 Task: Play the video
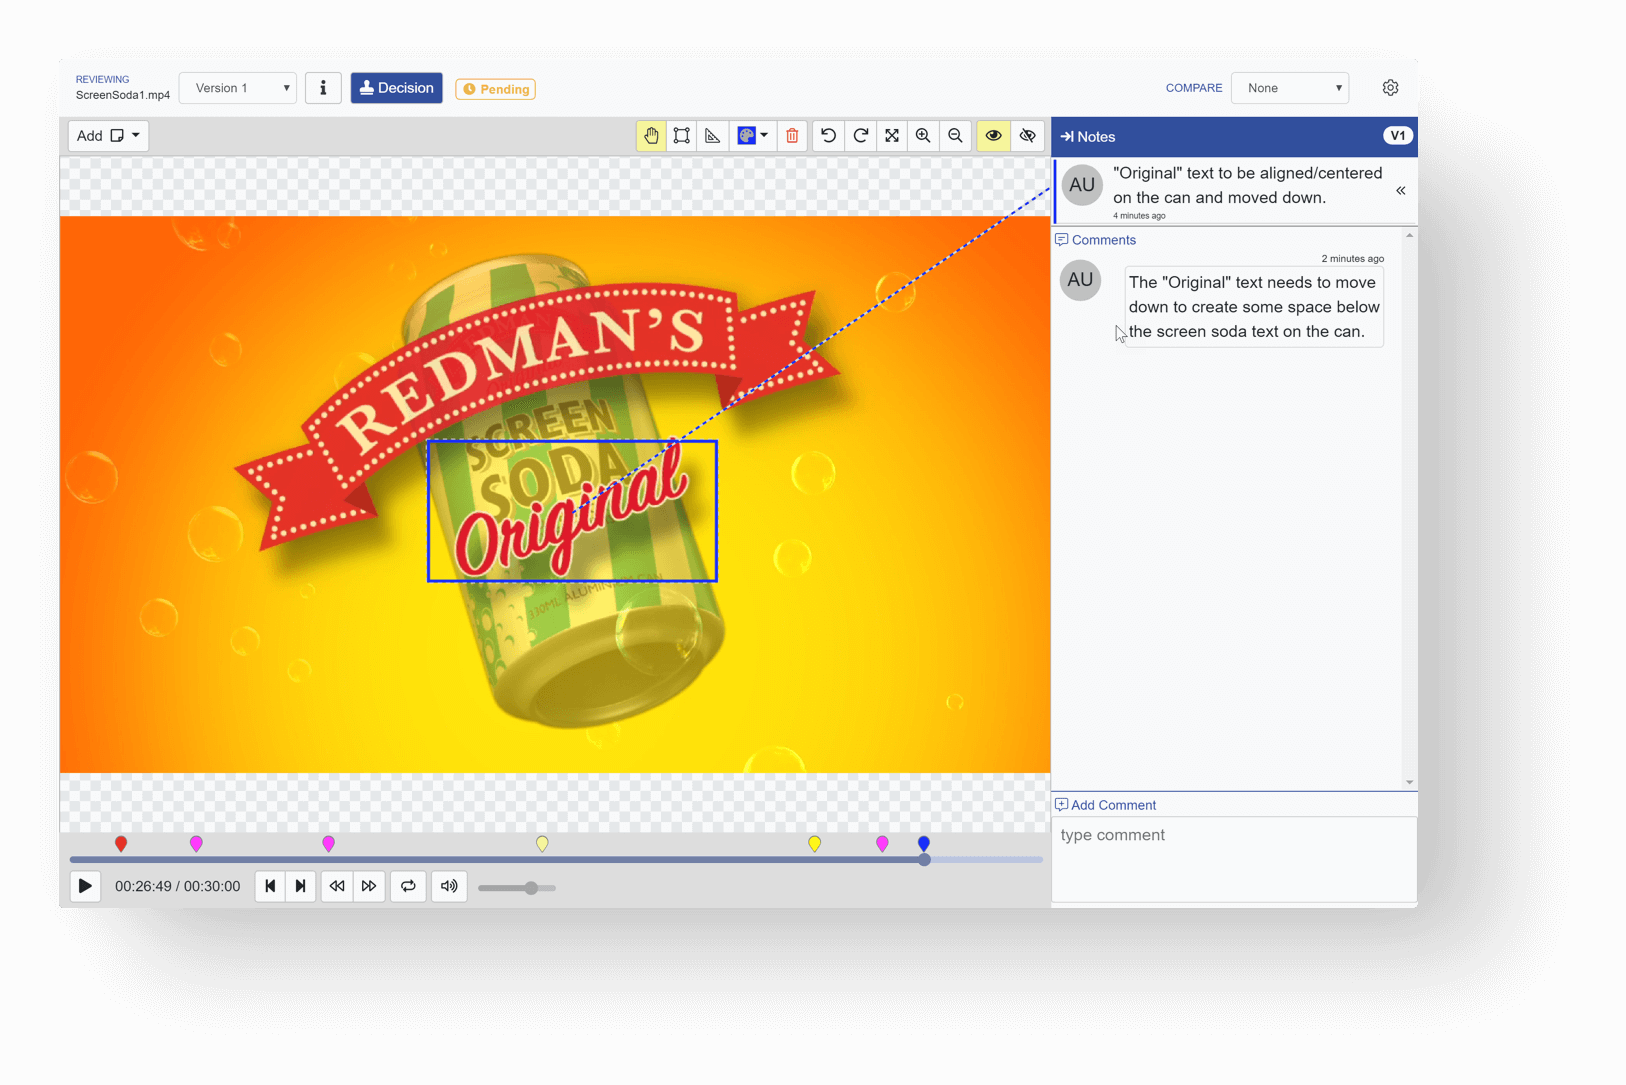85,887
